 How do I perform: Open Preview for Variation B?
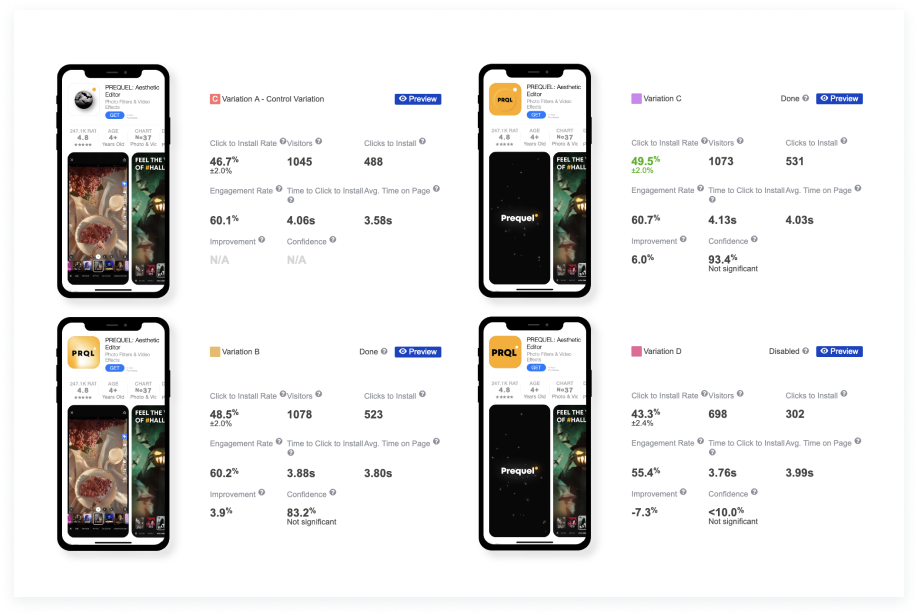417,351
